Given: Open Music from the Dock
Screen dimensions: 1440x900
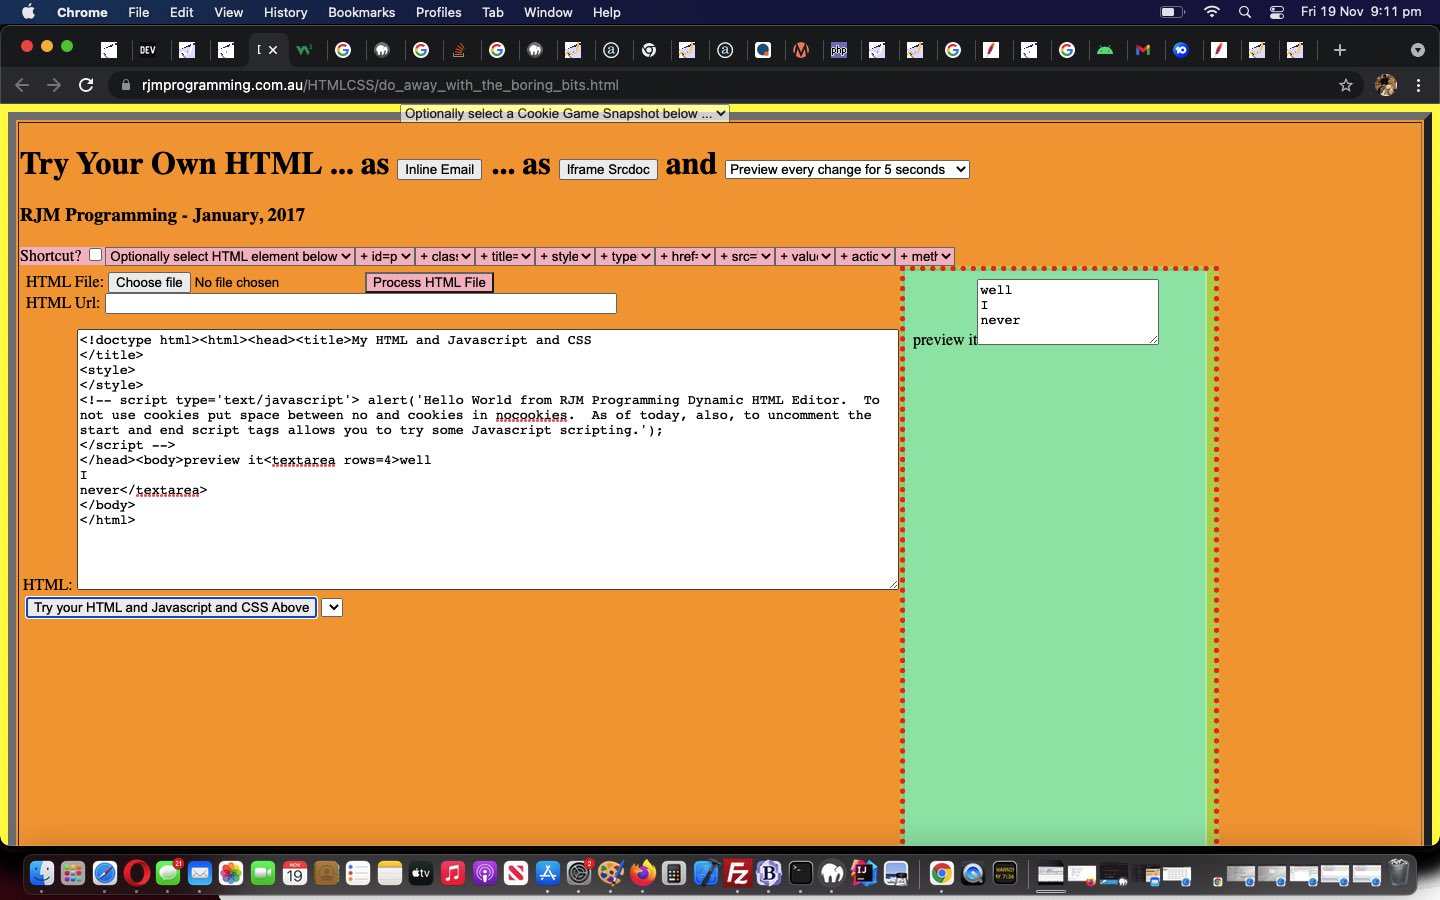Looking at the screenshot, I should click(453, 873).
